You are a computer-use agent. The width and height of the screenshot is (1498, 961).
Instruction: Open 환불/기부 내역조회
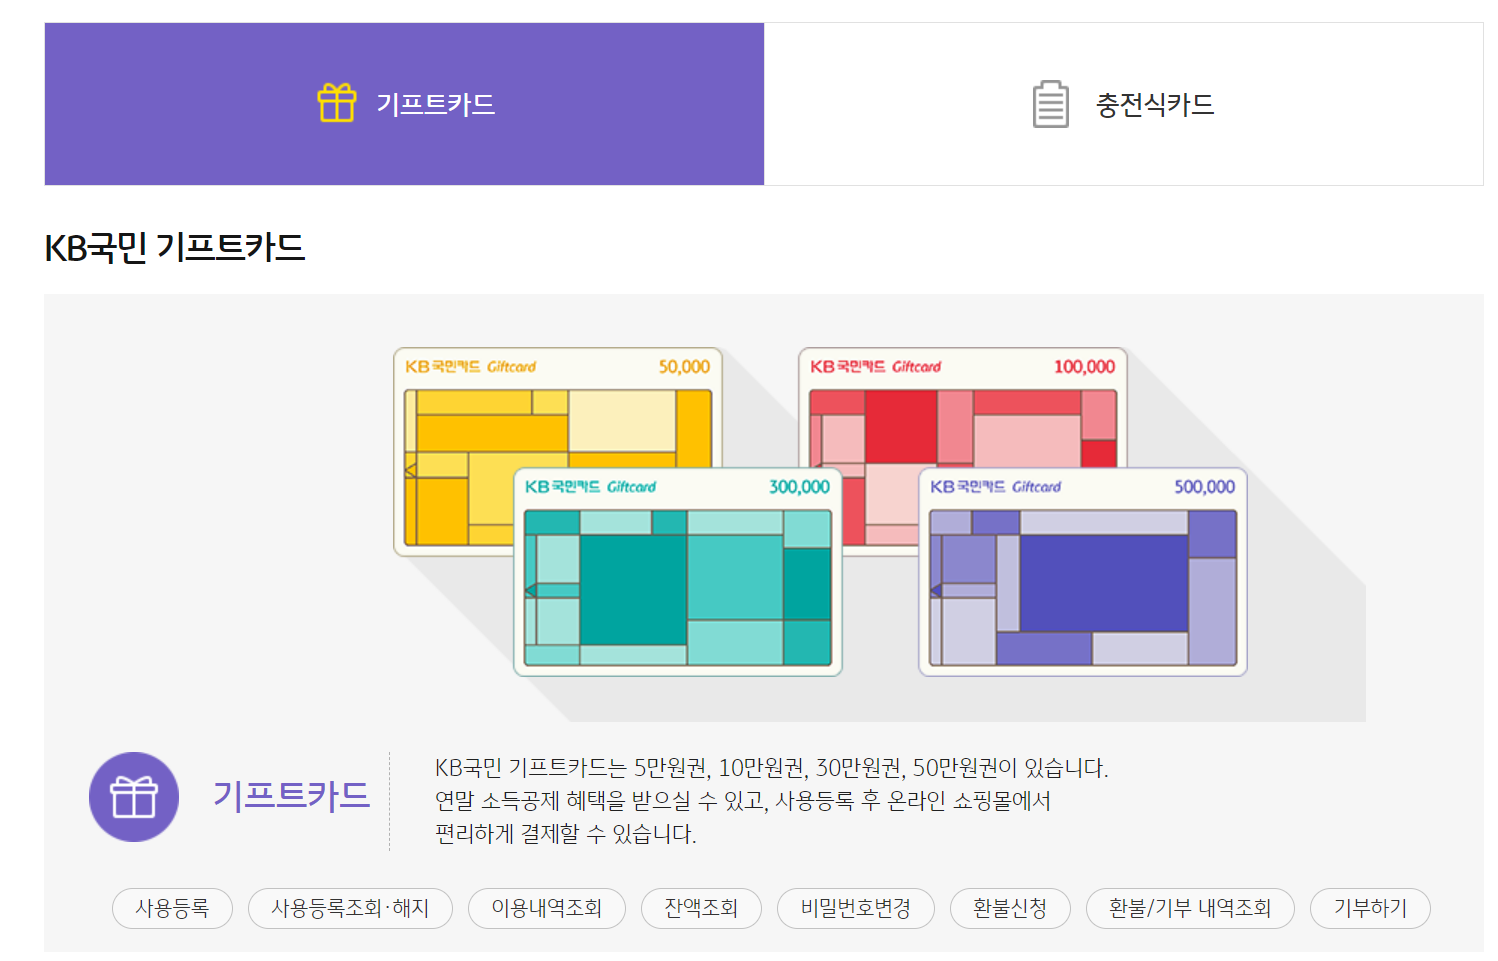(1190, 908)
